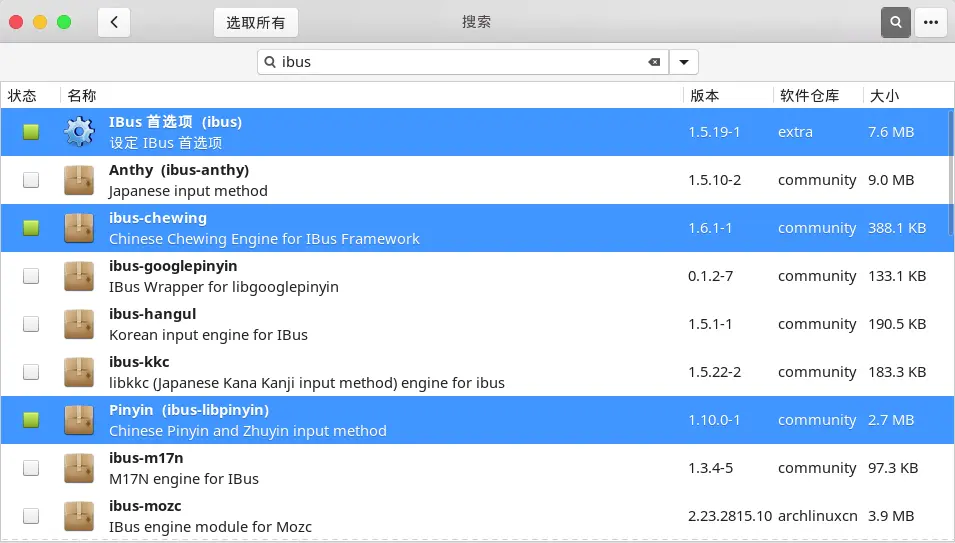The height and width of the screenshot is (543, 955).
Task: Select 'Chinese Chewing Engine for IBus Framework' text
Action: click(x=264, y=239)
